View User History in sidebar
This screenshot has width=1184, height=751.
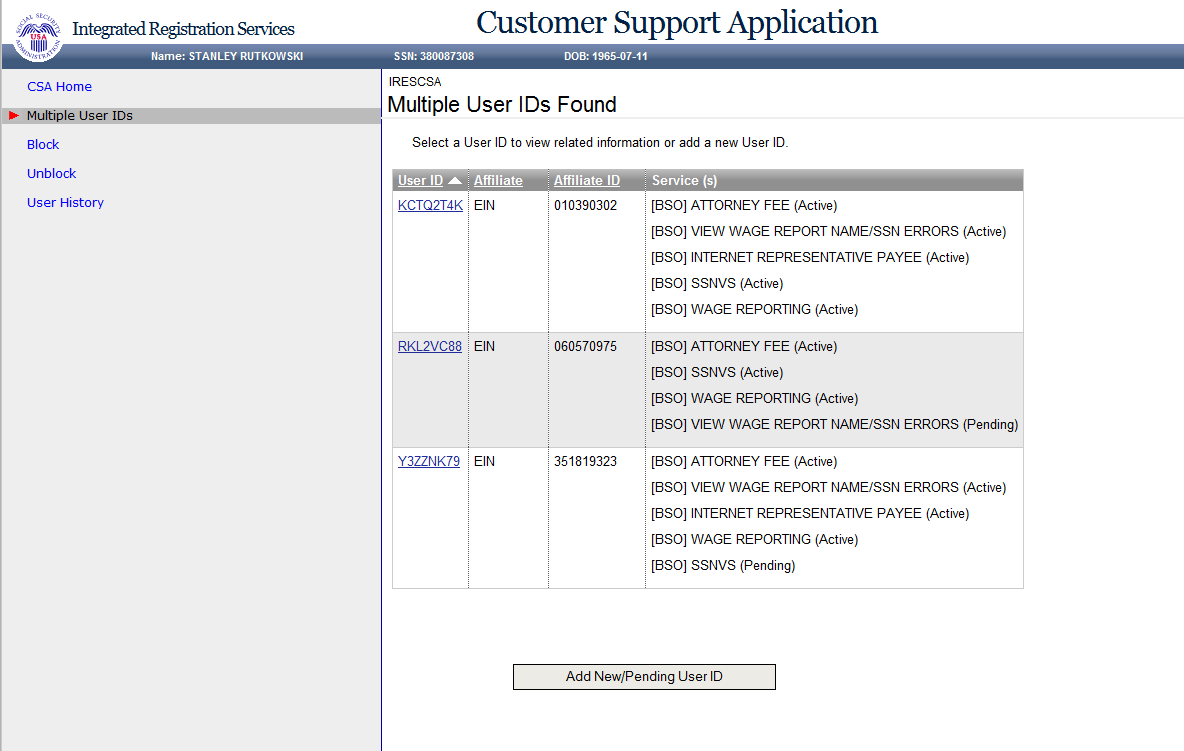[65, 203]
